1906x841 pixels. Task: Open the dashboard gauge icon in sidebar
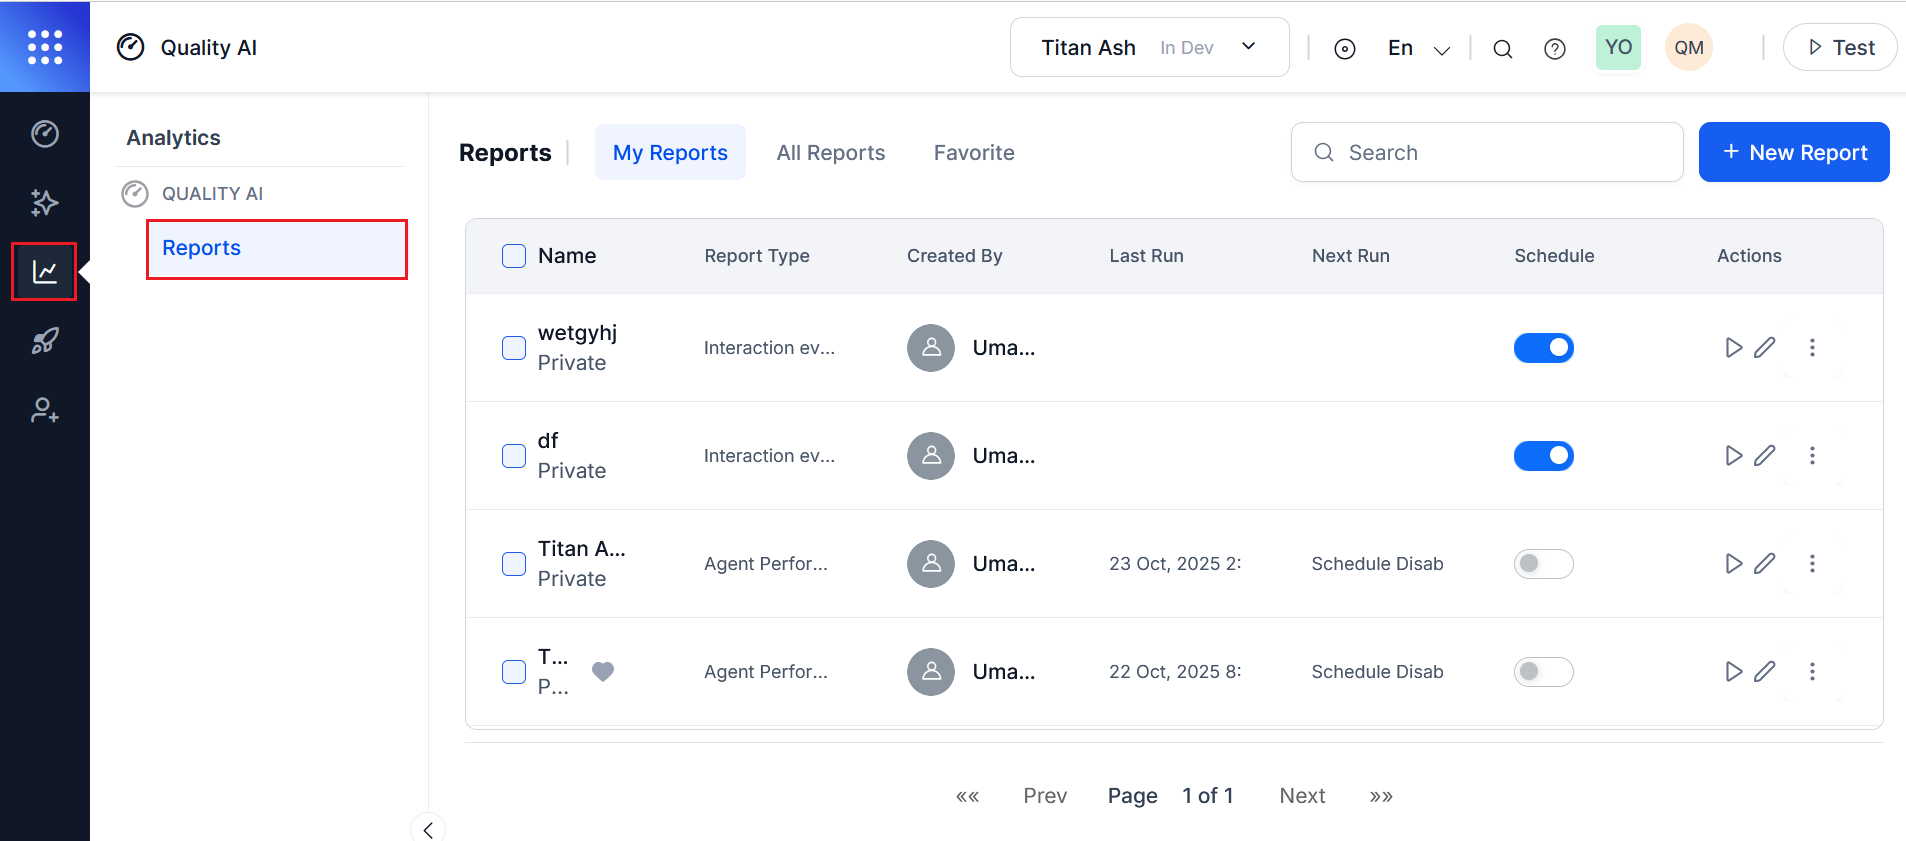coord(45,134)
